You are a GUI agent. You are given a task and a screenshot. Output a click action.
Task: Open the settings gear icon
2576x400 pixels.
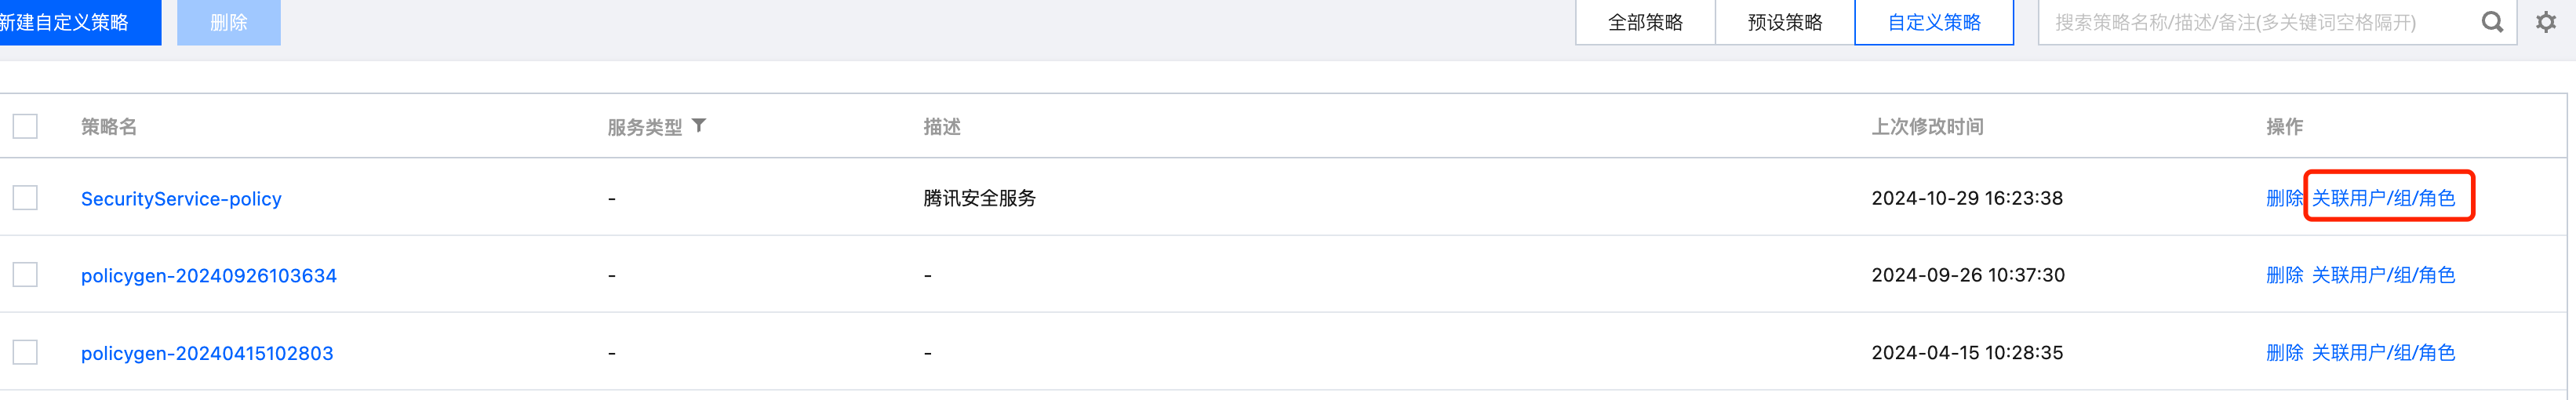point(2546,22)
